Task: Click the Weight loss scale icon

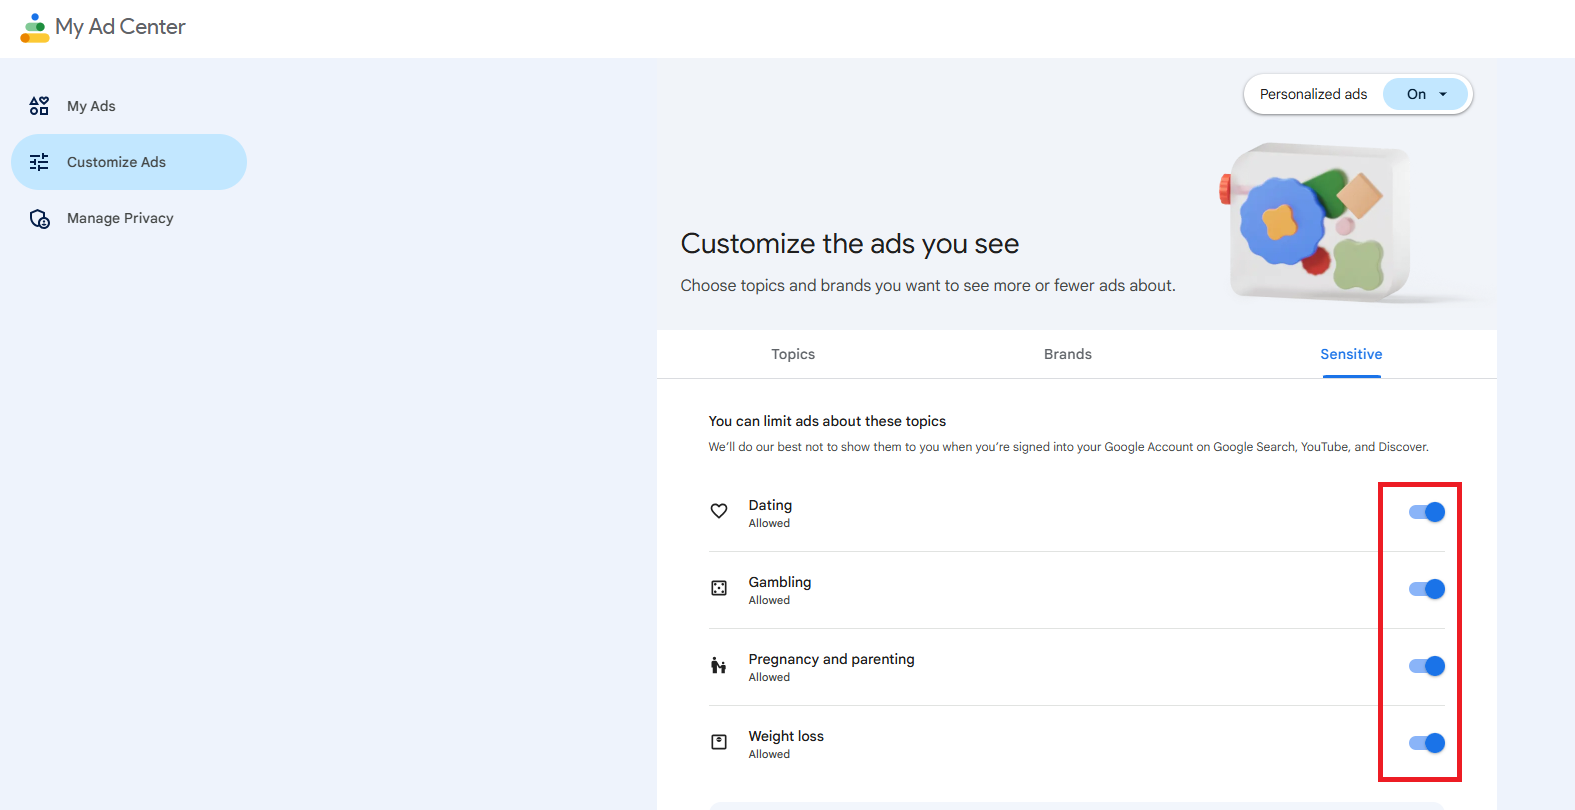Action: [x=719, y=742]
